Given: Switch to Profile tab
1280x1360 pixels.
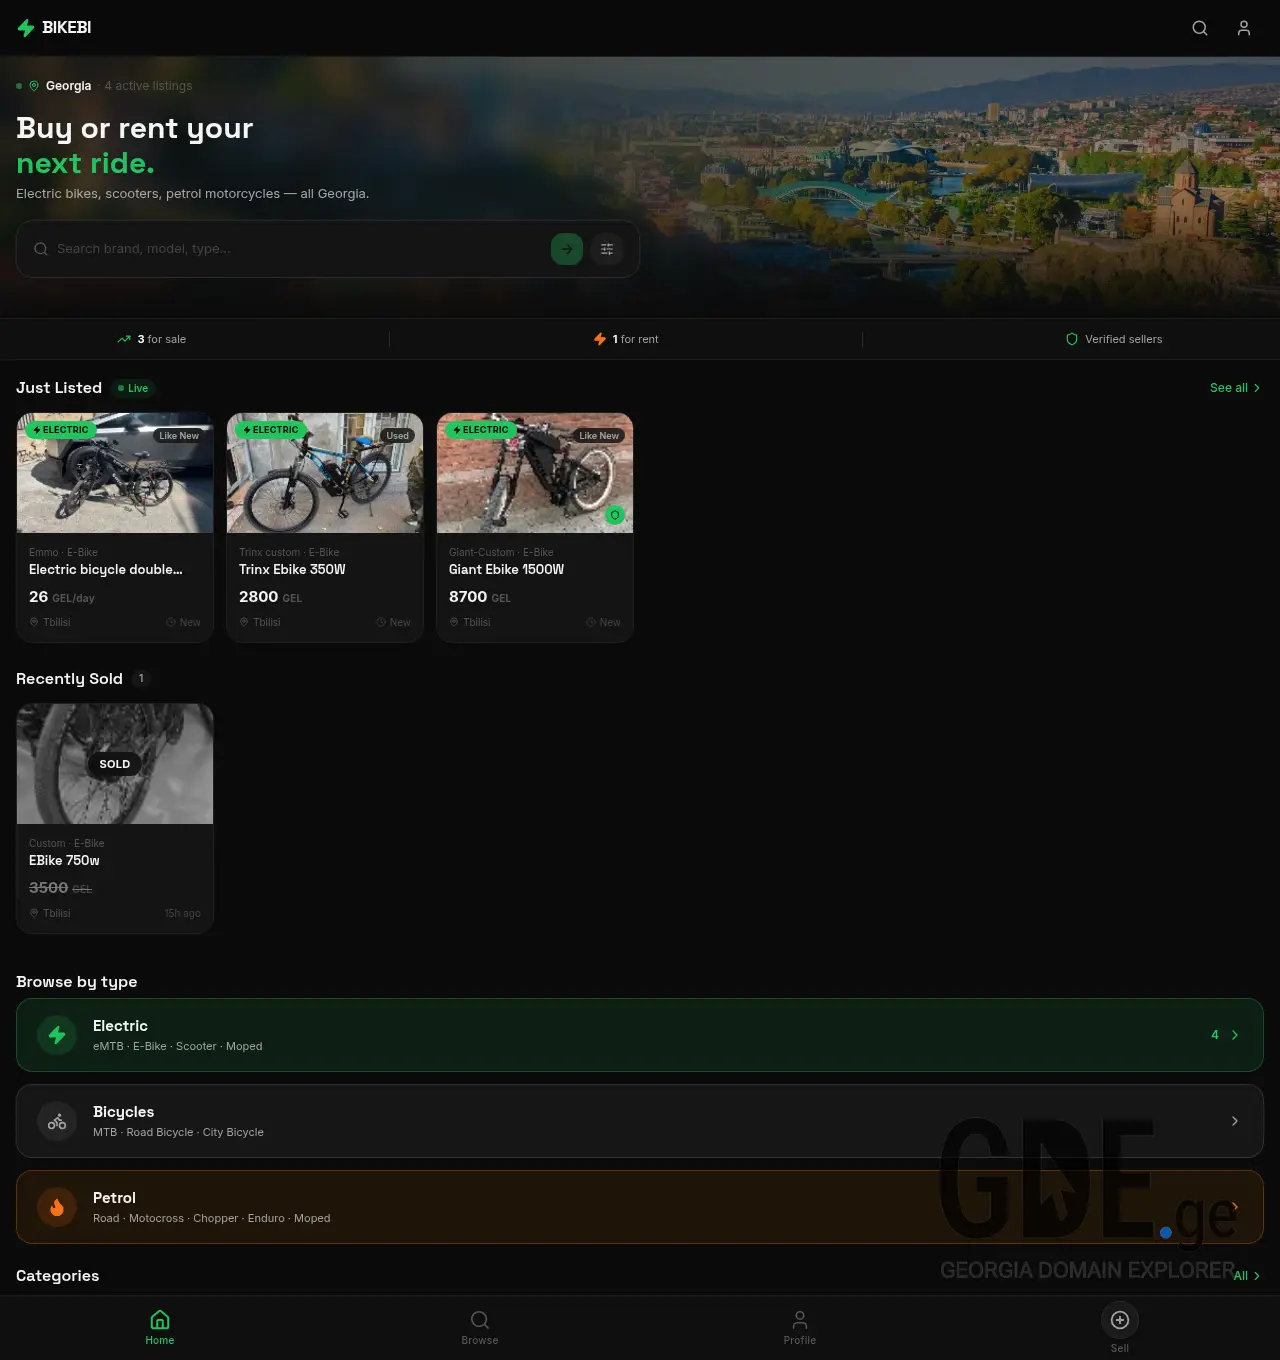Looking at the screenshot, I should coord(800,1328).
